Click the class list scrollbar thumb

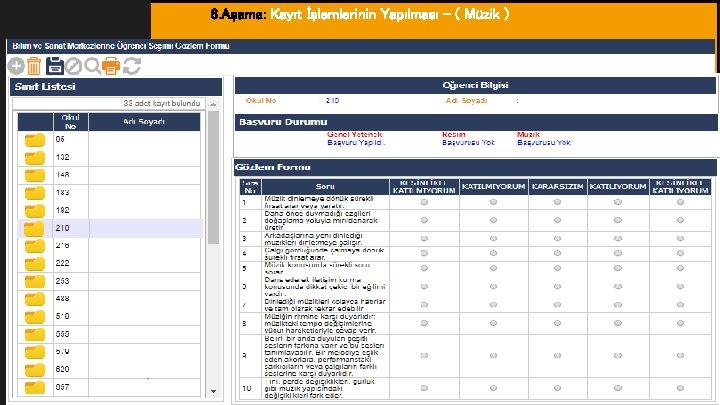tap(214, 177)
